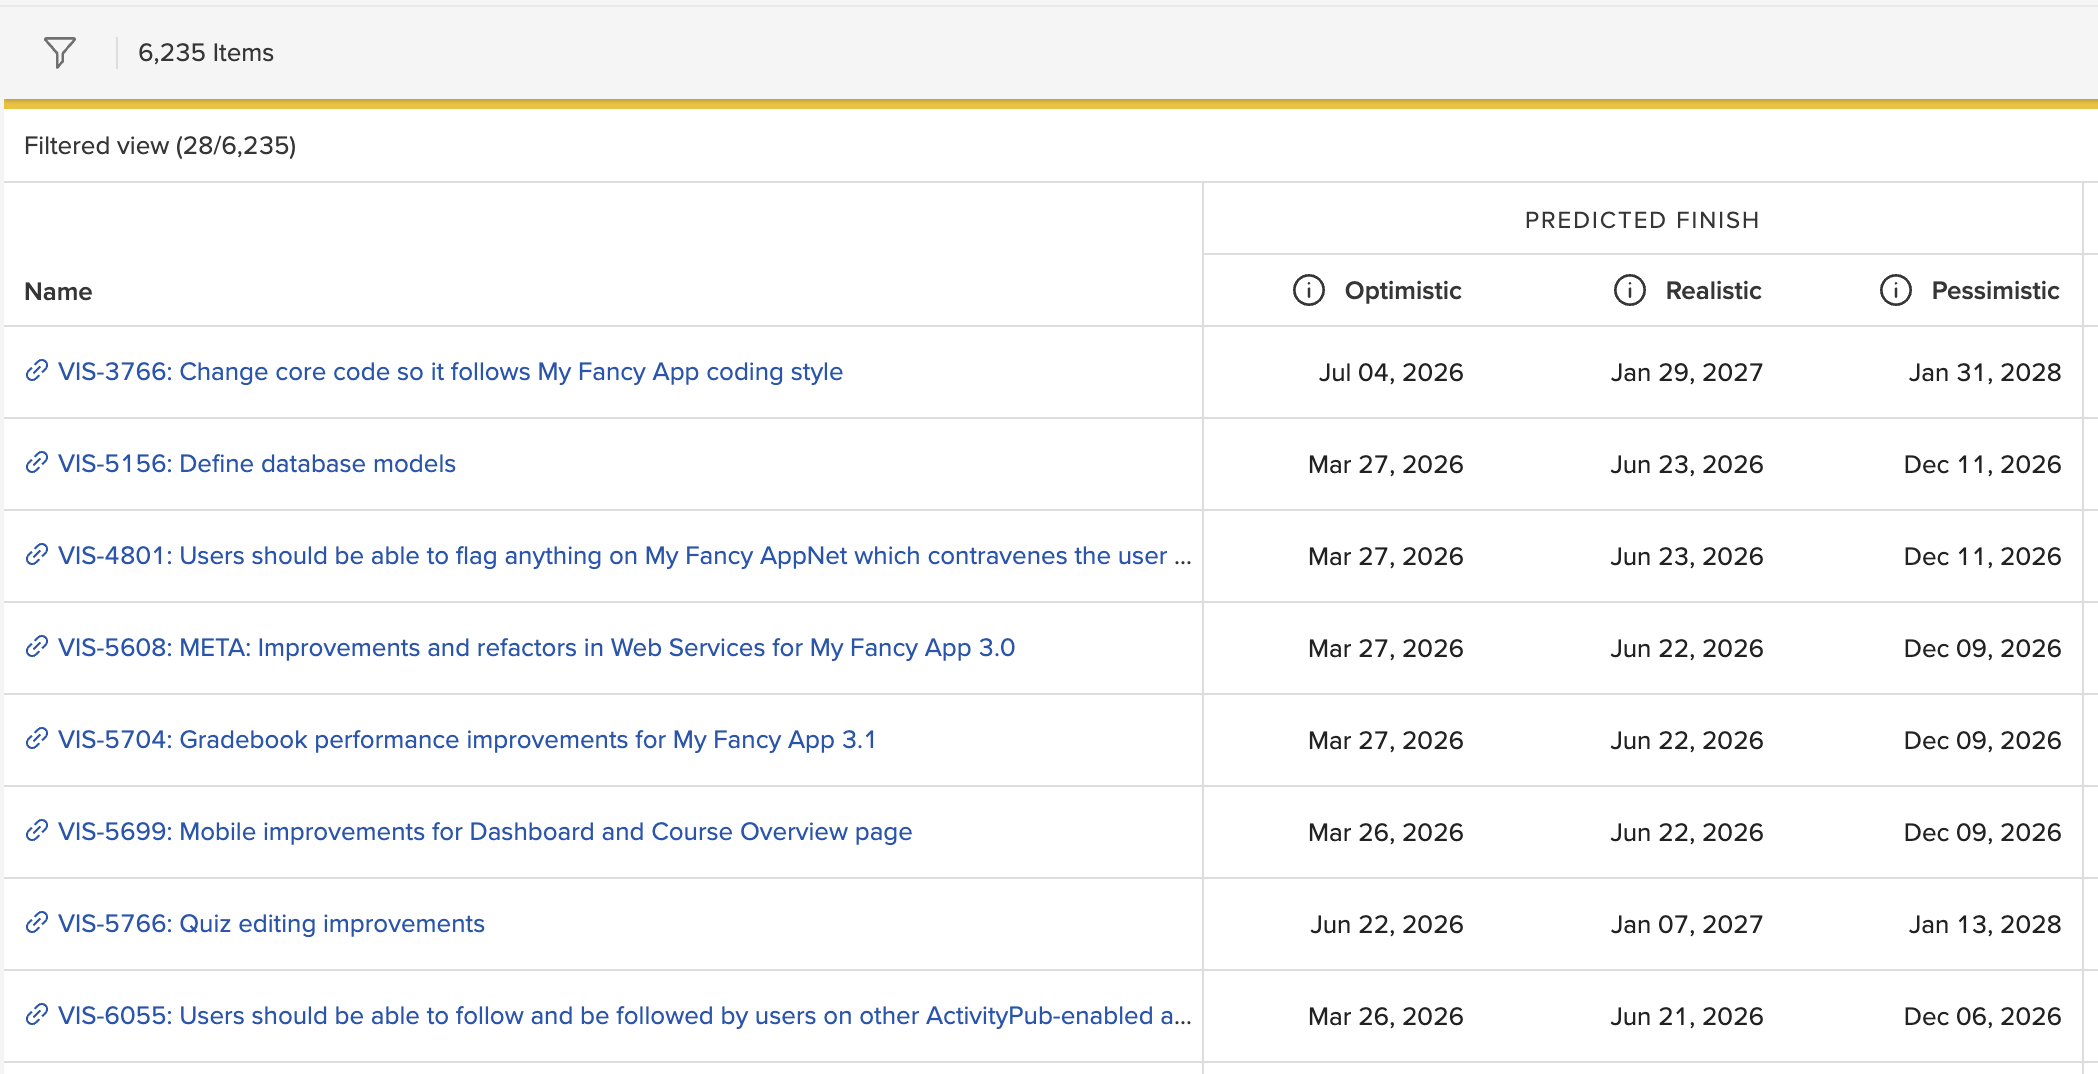Viewport: 2098px width, 1074px height.
Task: Click the link icon beside VIS-5704
Action: [37, 739]
